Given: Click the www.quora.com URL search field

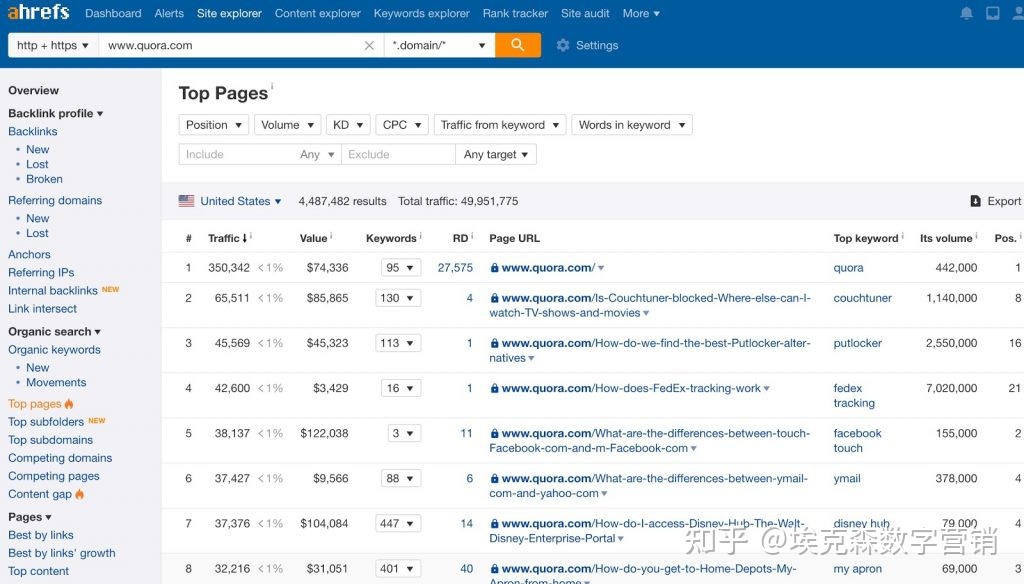Looking at the screenshot, I should (232, 45).
